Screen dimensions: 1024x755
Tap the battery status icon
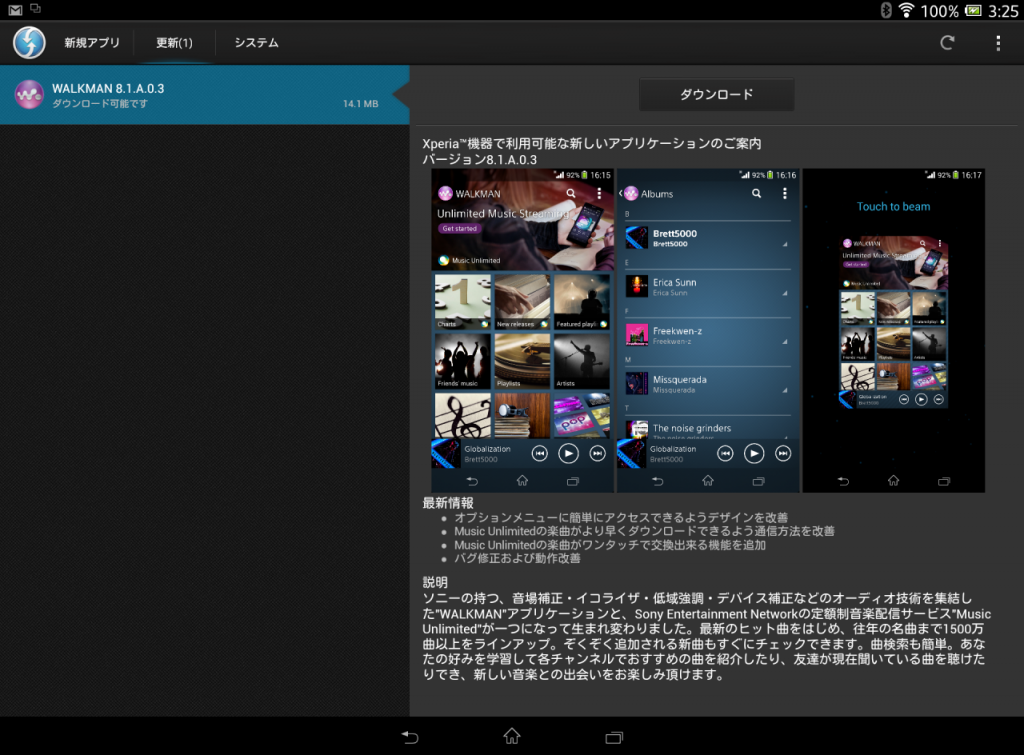click(973, 10)
